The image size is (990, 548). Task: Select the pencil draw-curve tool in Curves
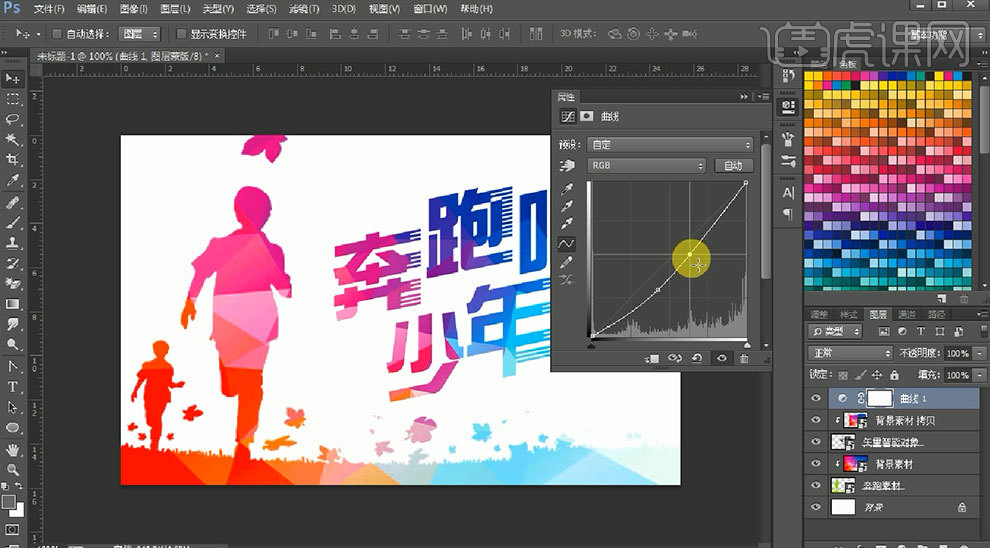(x=566, y=262)
